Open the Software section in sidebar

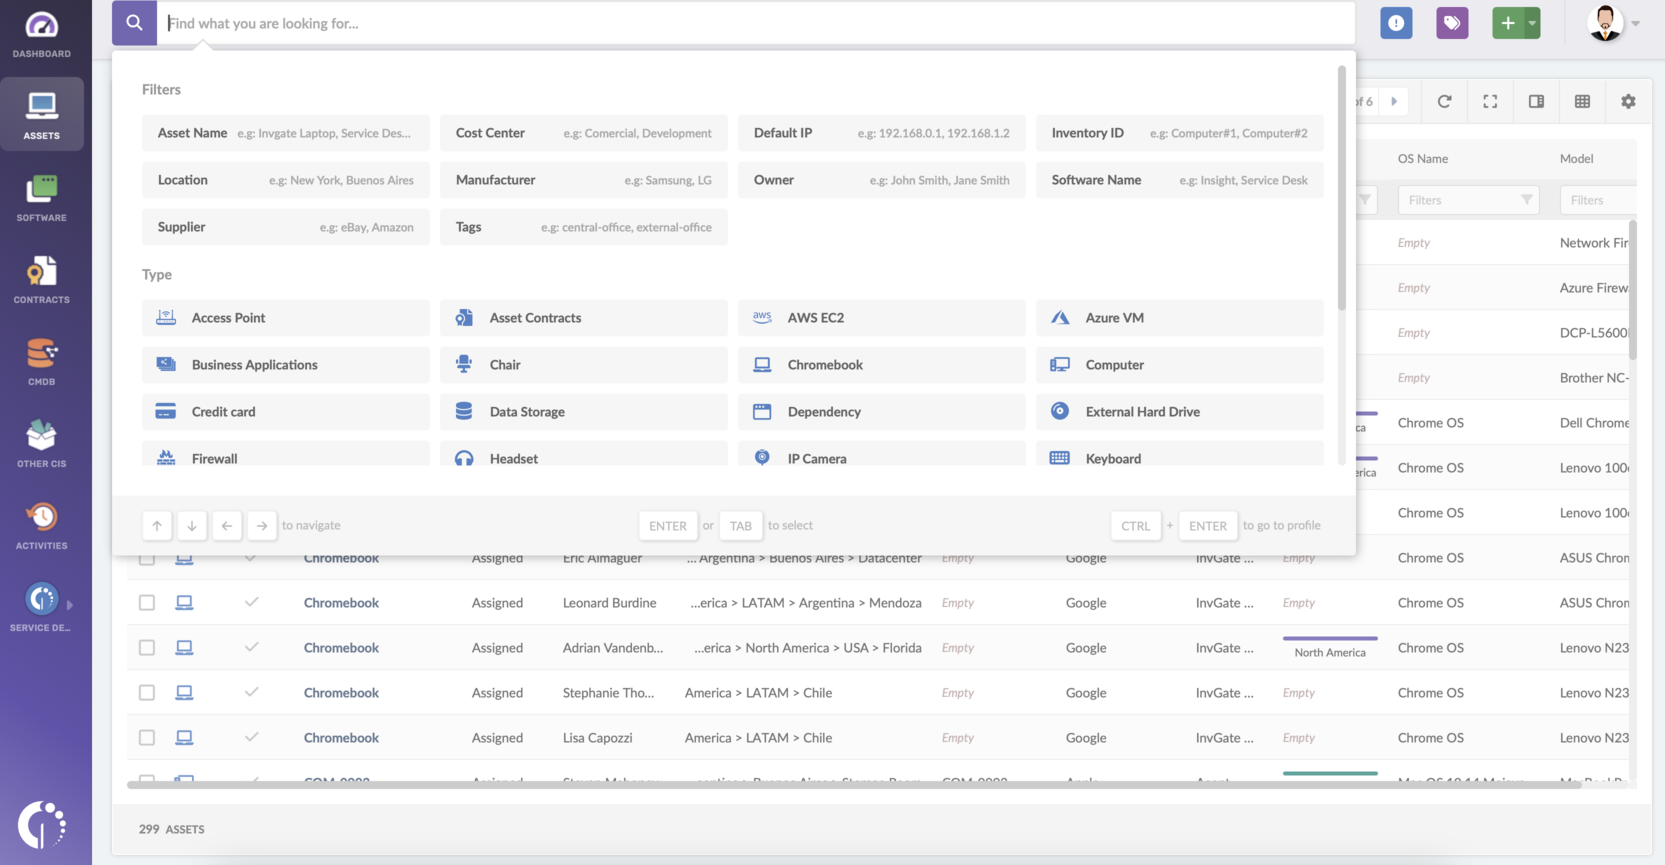point(41,198)
